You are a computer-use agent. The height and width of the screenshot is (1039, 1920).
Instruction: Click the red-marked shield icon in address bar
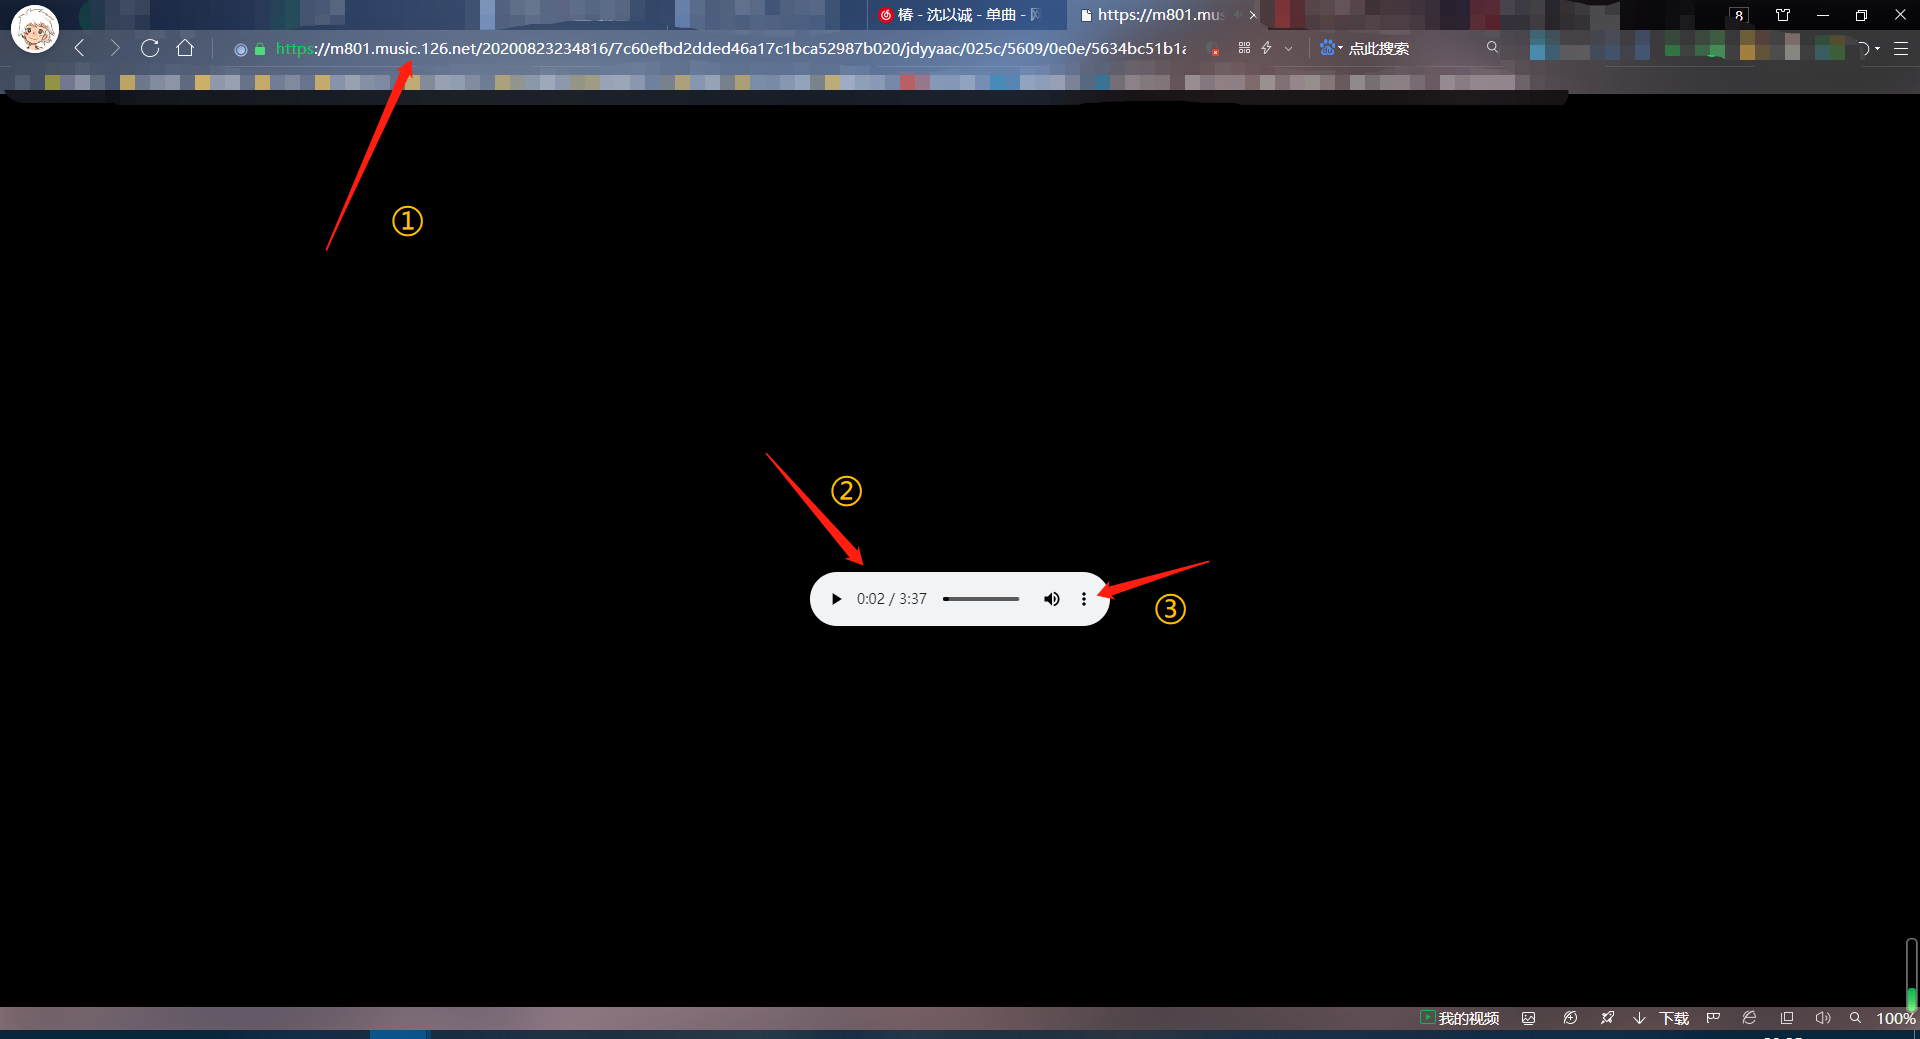[1214, 49]
